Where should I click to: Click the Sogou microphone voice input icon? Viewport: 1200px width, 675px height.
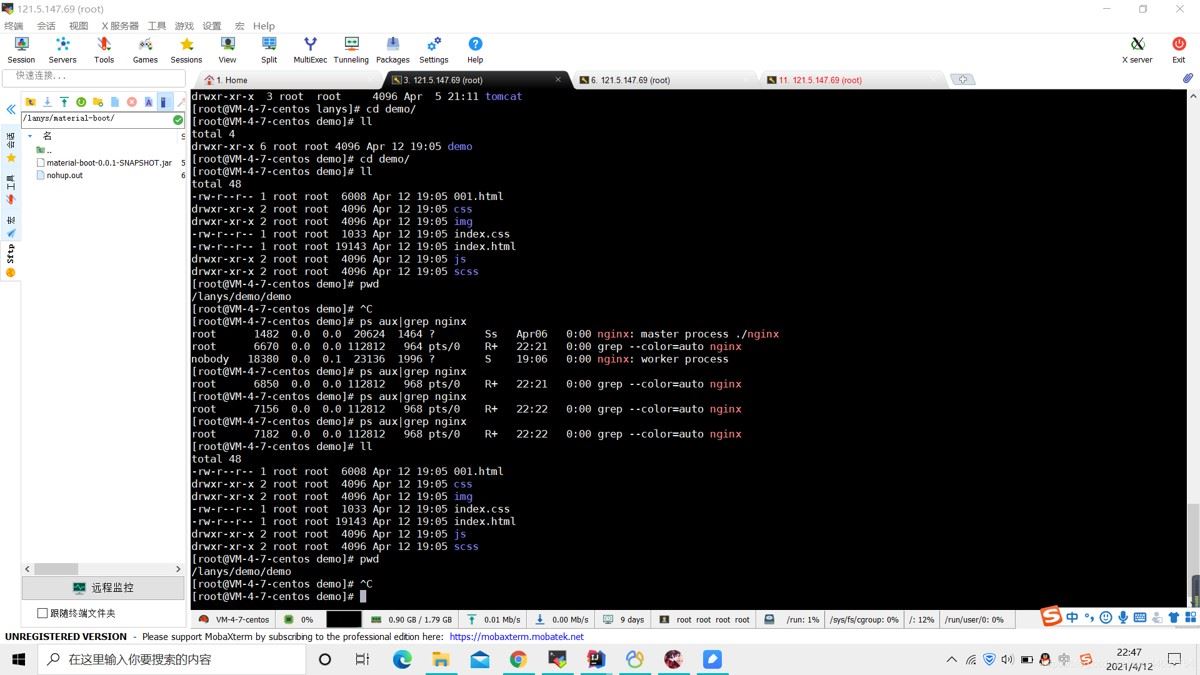[1123, 618]
